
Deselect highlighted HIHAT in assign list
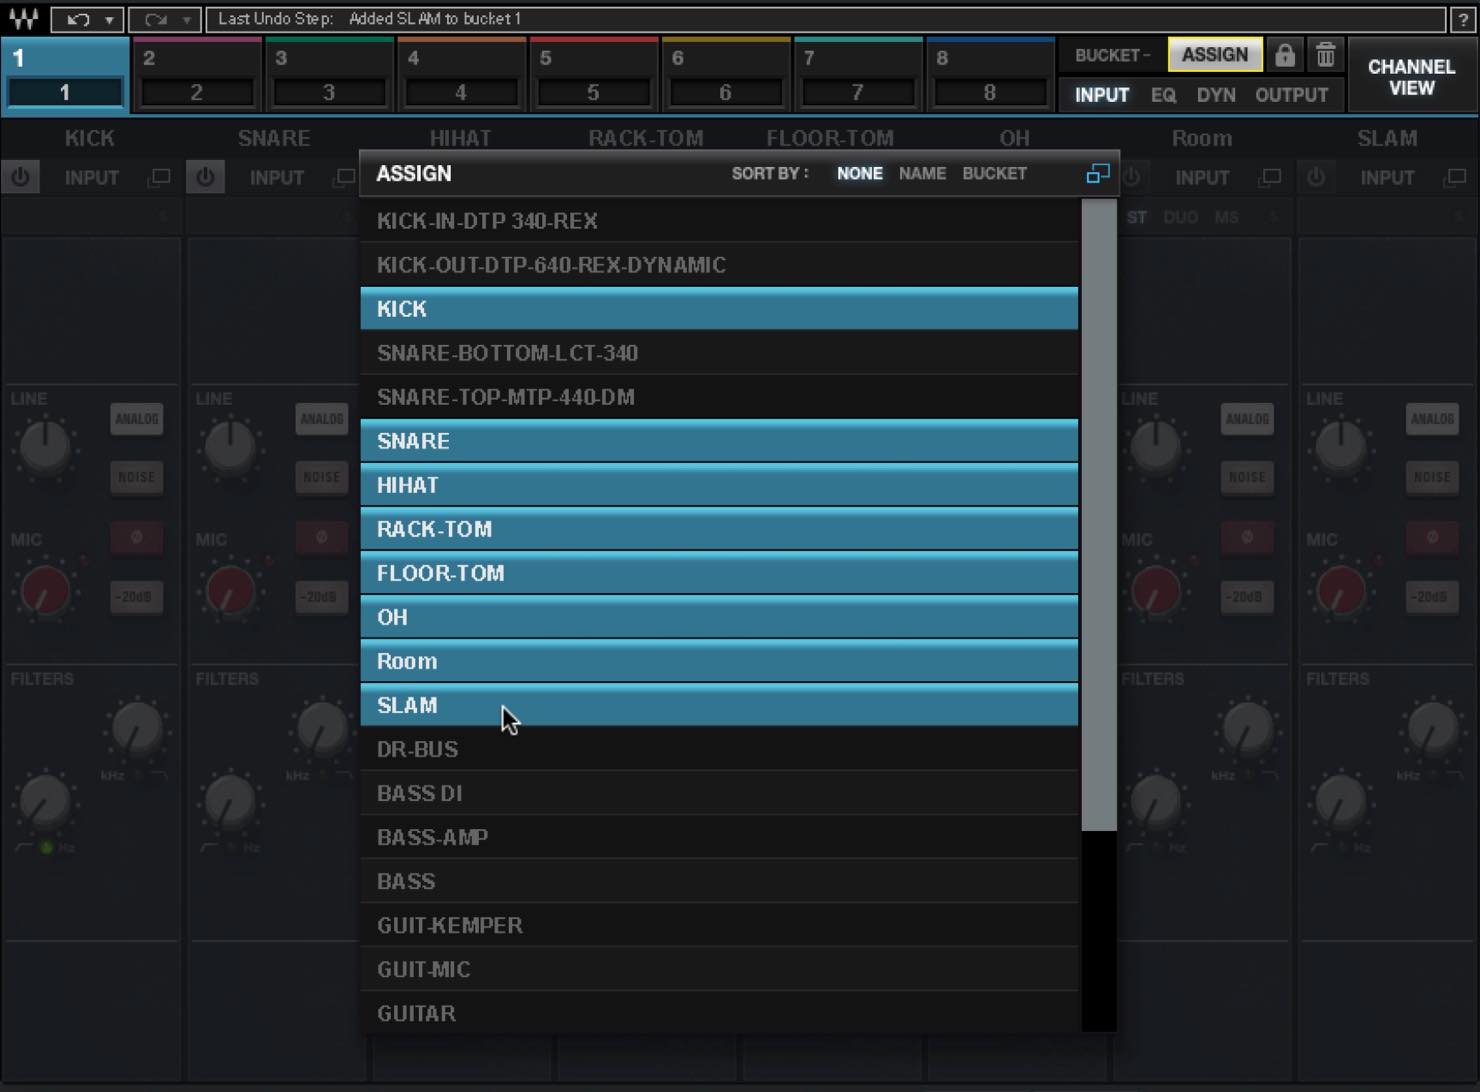[719, 485]
